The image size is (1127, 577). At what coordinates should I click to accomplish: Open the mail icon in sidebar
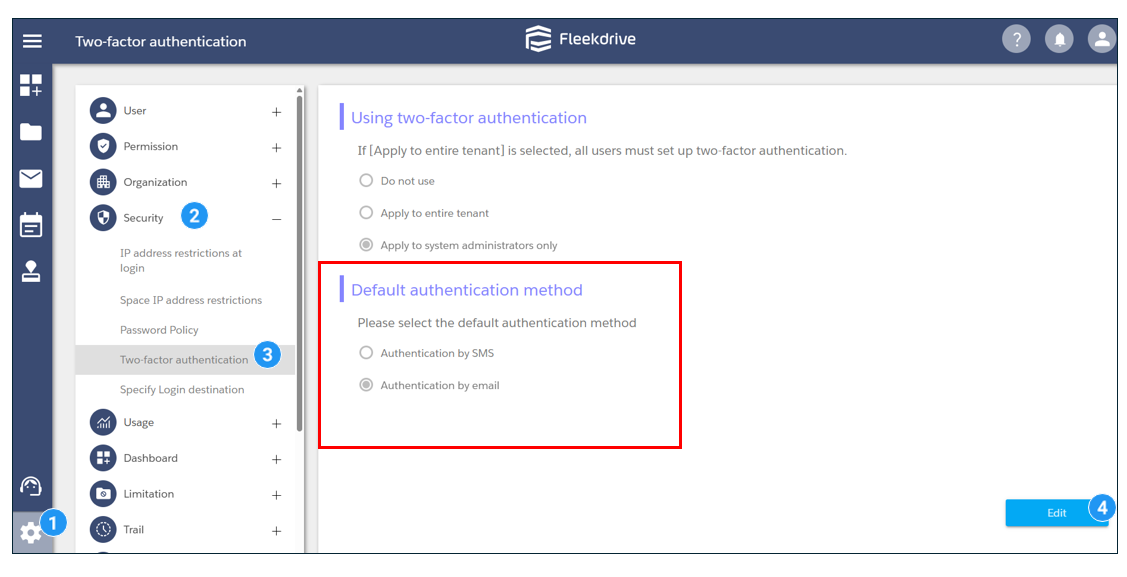(31, 179)
